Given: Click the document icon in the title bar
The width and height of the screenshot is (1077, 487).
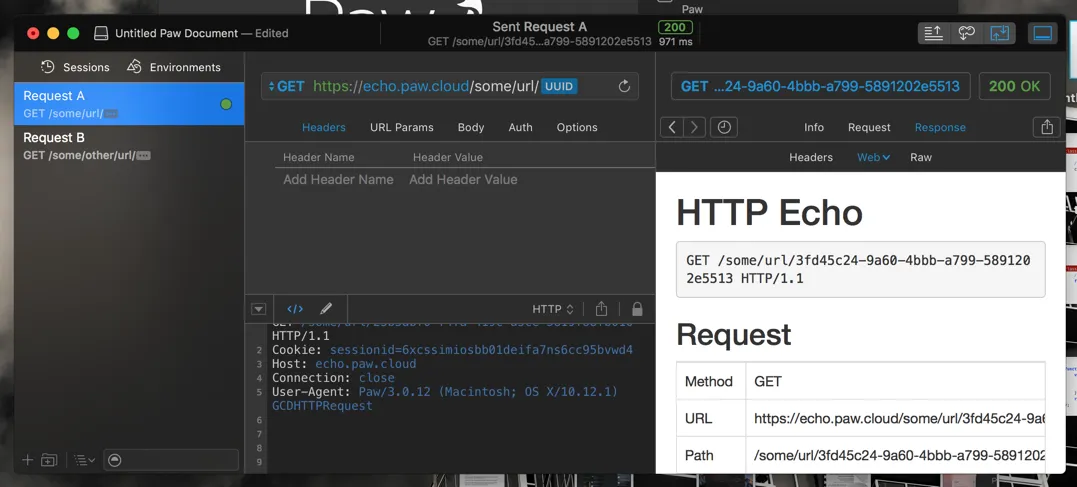Looking at the screenshot, I should click(x=101, y=33).
